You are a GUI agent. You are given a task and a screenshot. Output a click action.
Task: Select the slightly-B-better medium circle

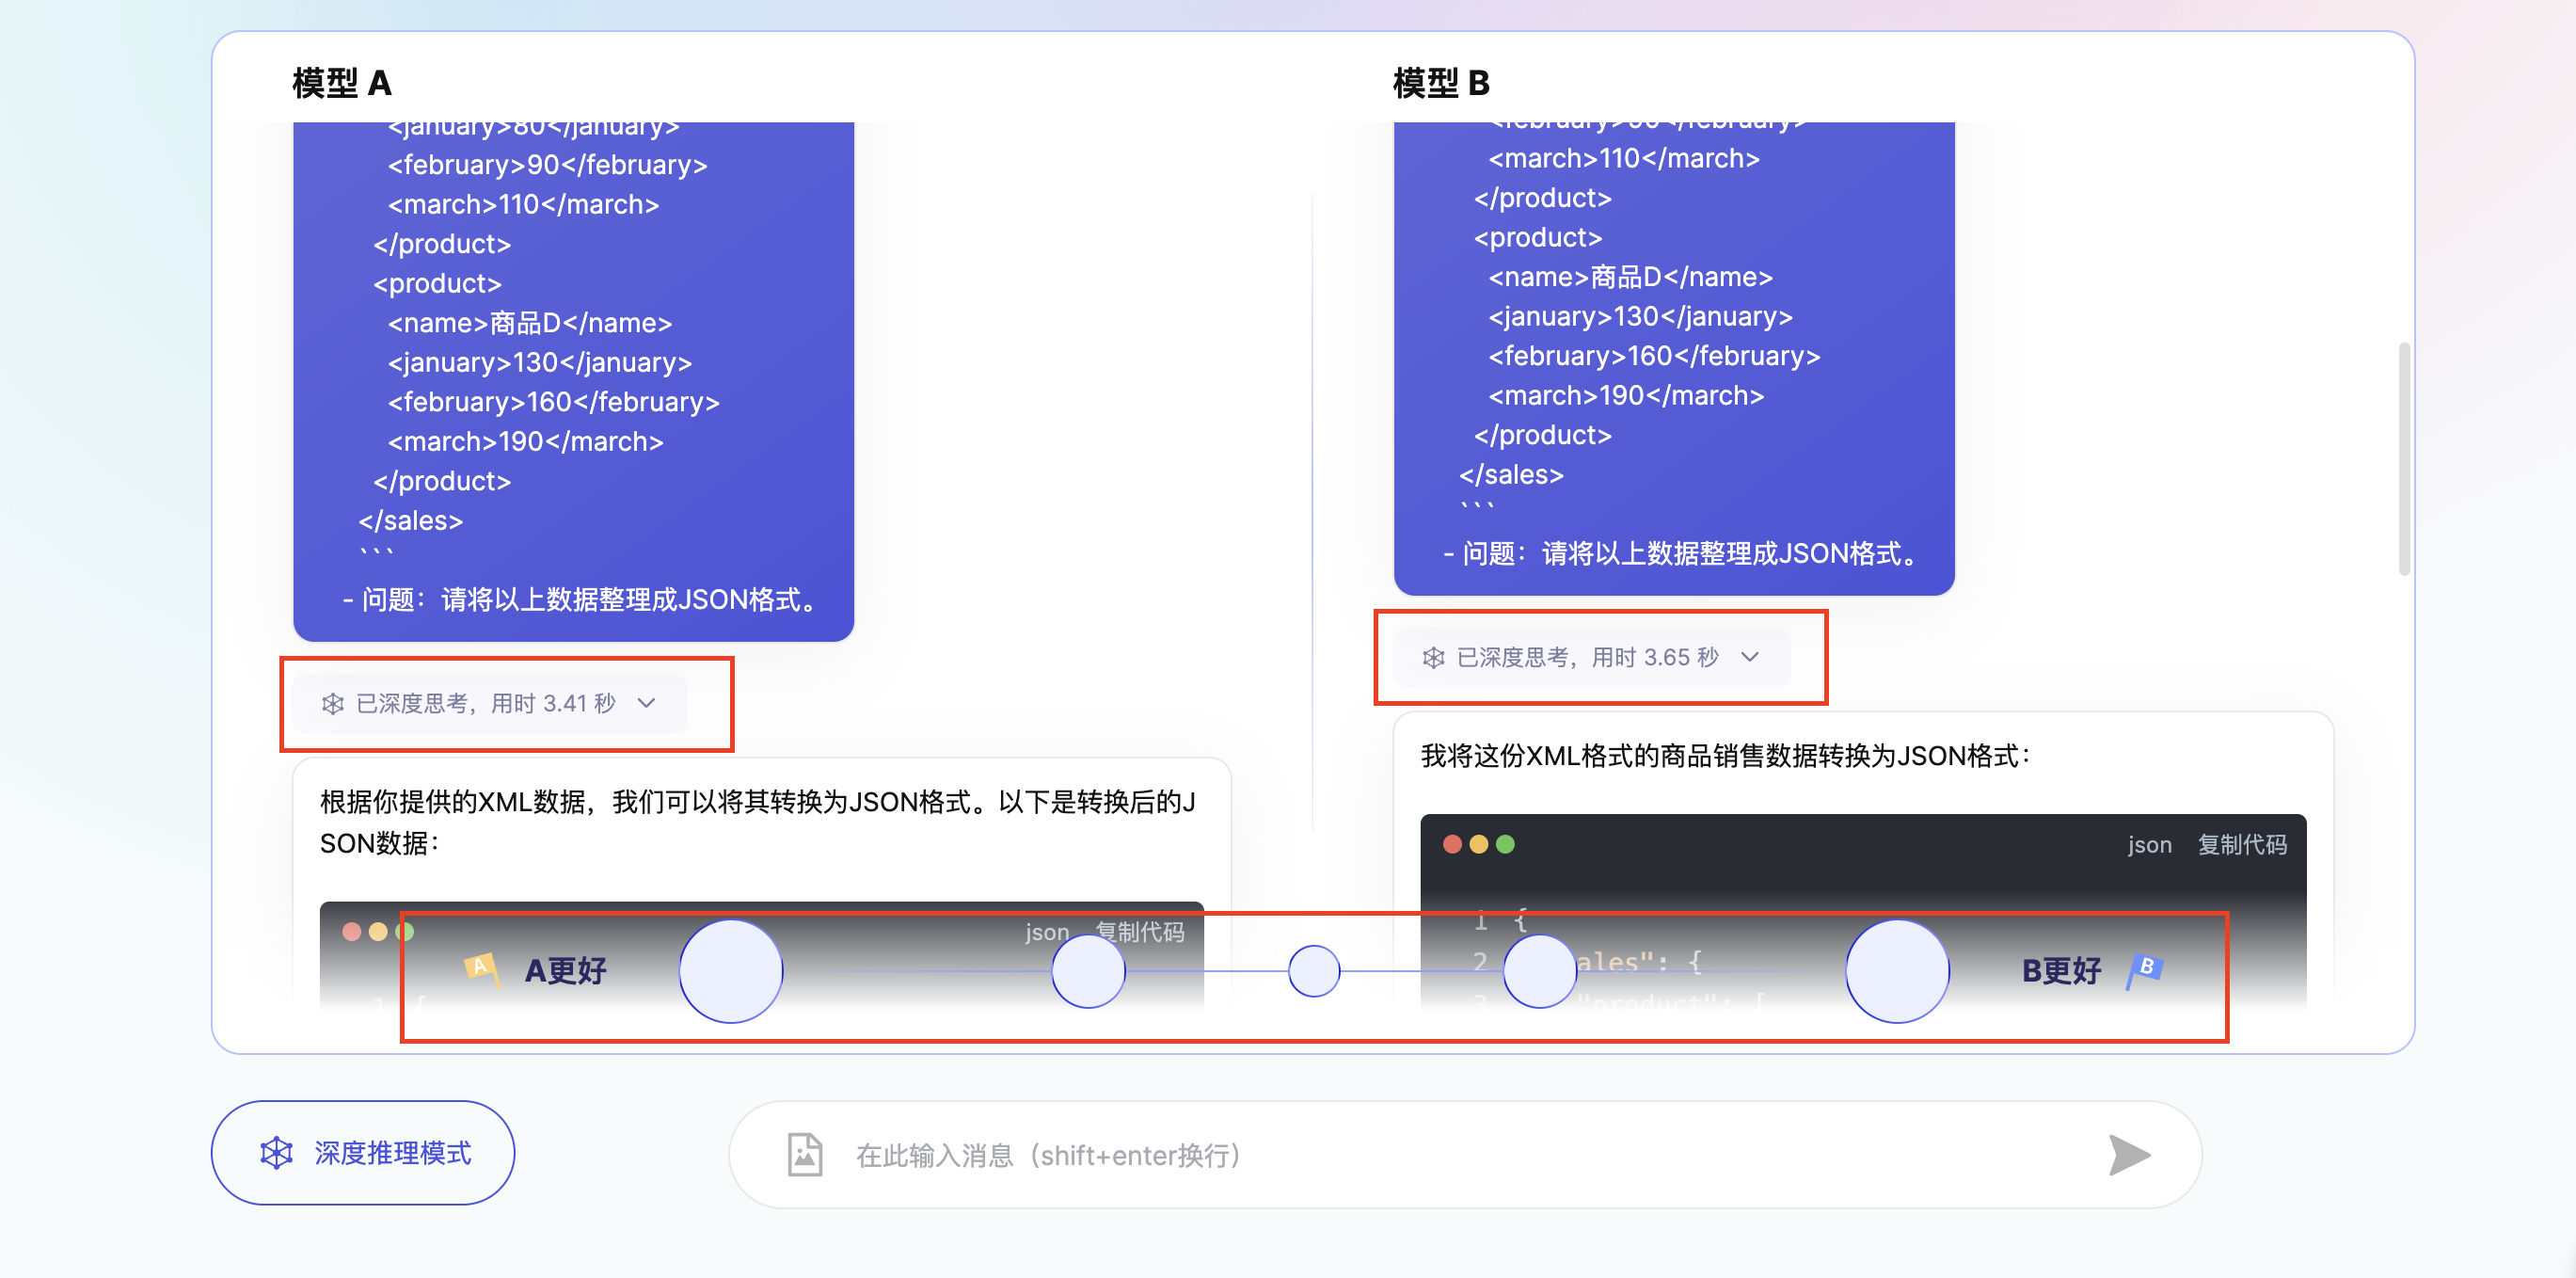[1540, 971]
